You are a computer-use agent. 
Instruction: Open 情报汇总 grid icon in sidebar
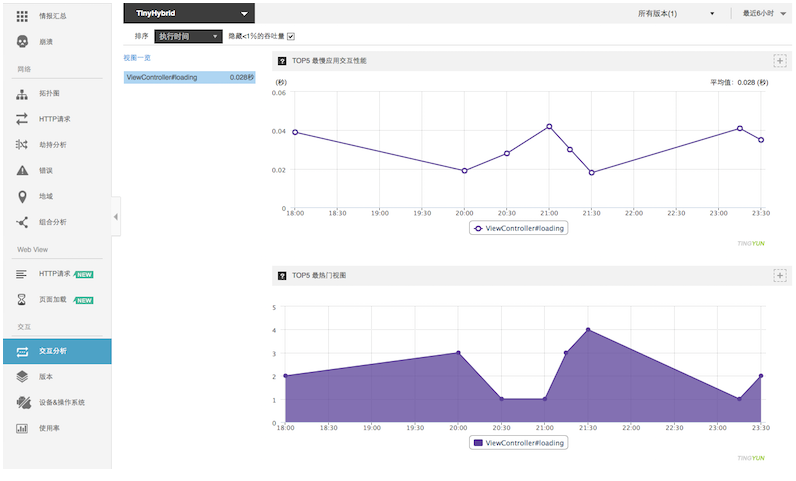(x=22, y=16)
